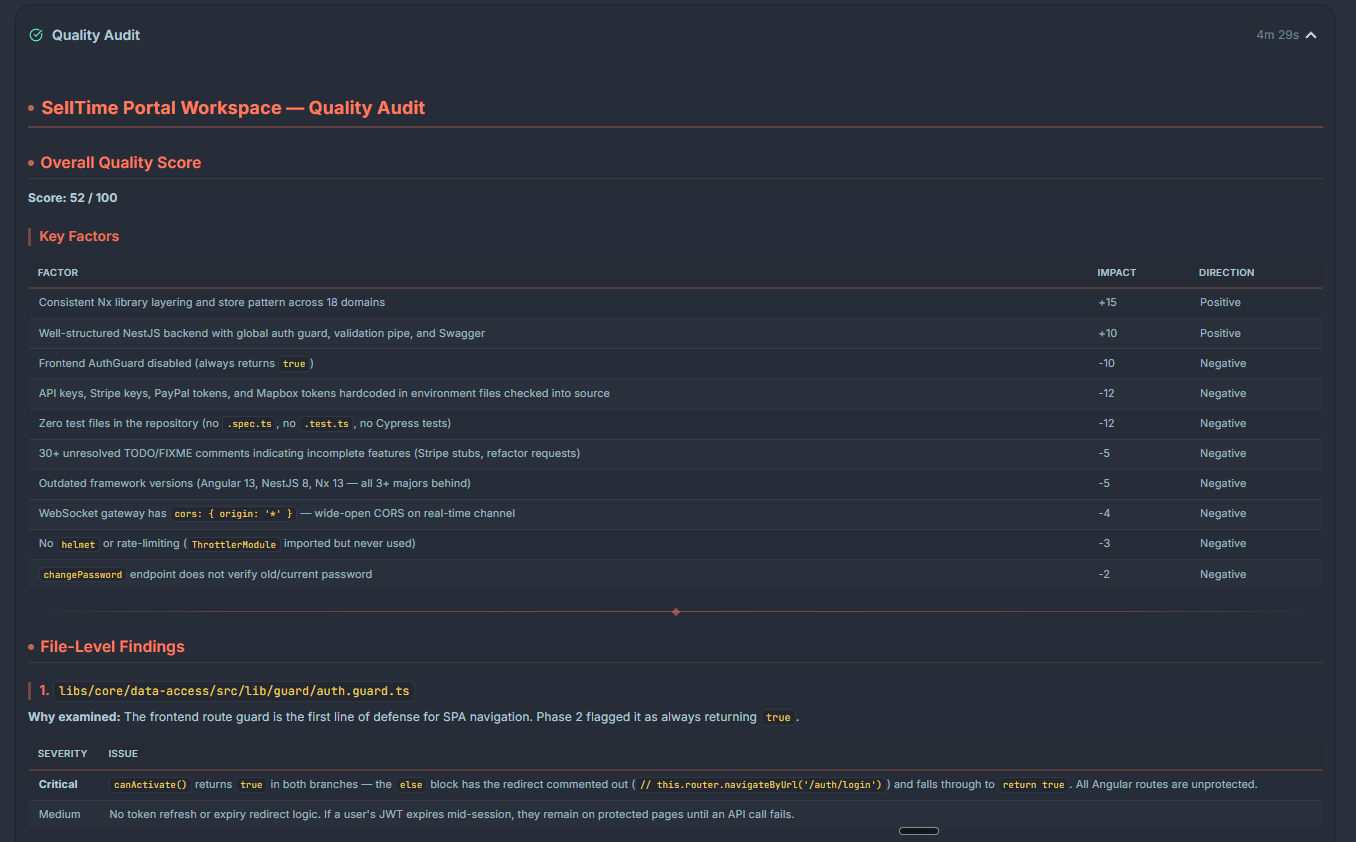Collapse the Quality Audit panel with the chevron

[x=1311, y=35]
